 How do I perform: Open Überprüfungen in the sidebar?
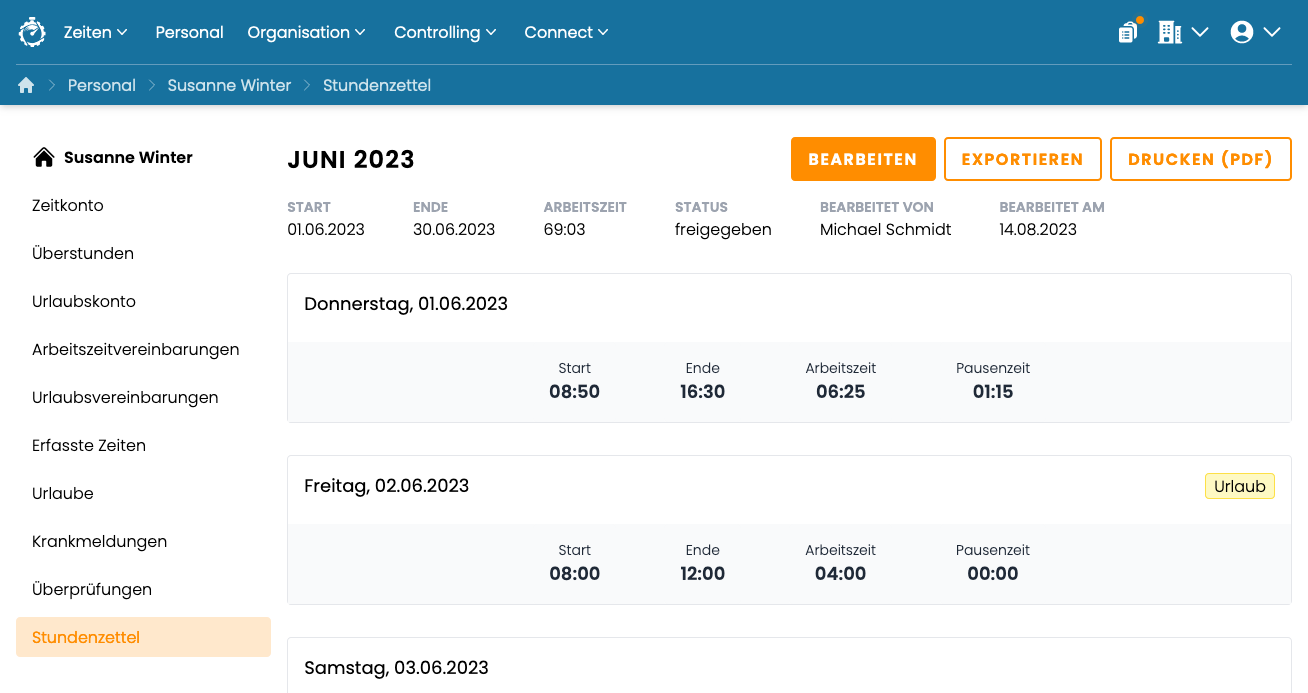(143, 589)
